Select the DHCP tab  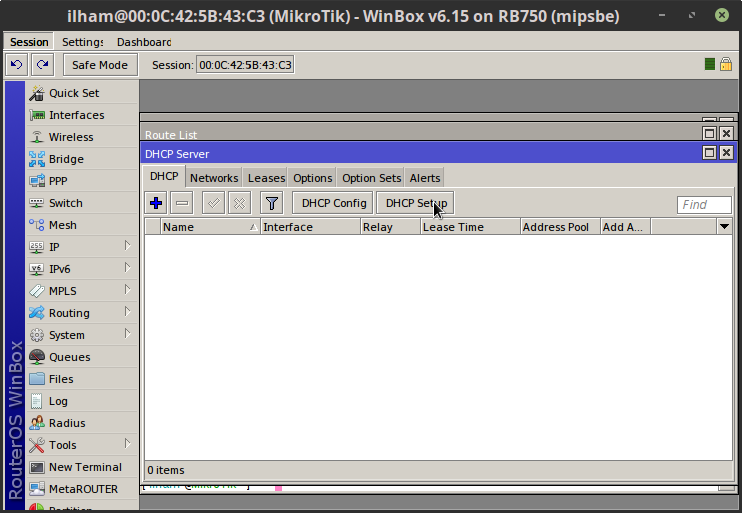click(x=164, y=177)
